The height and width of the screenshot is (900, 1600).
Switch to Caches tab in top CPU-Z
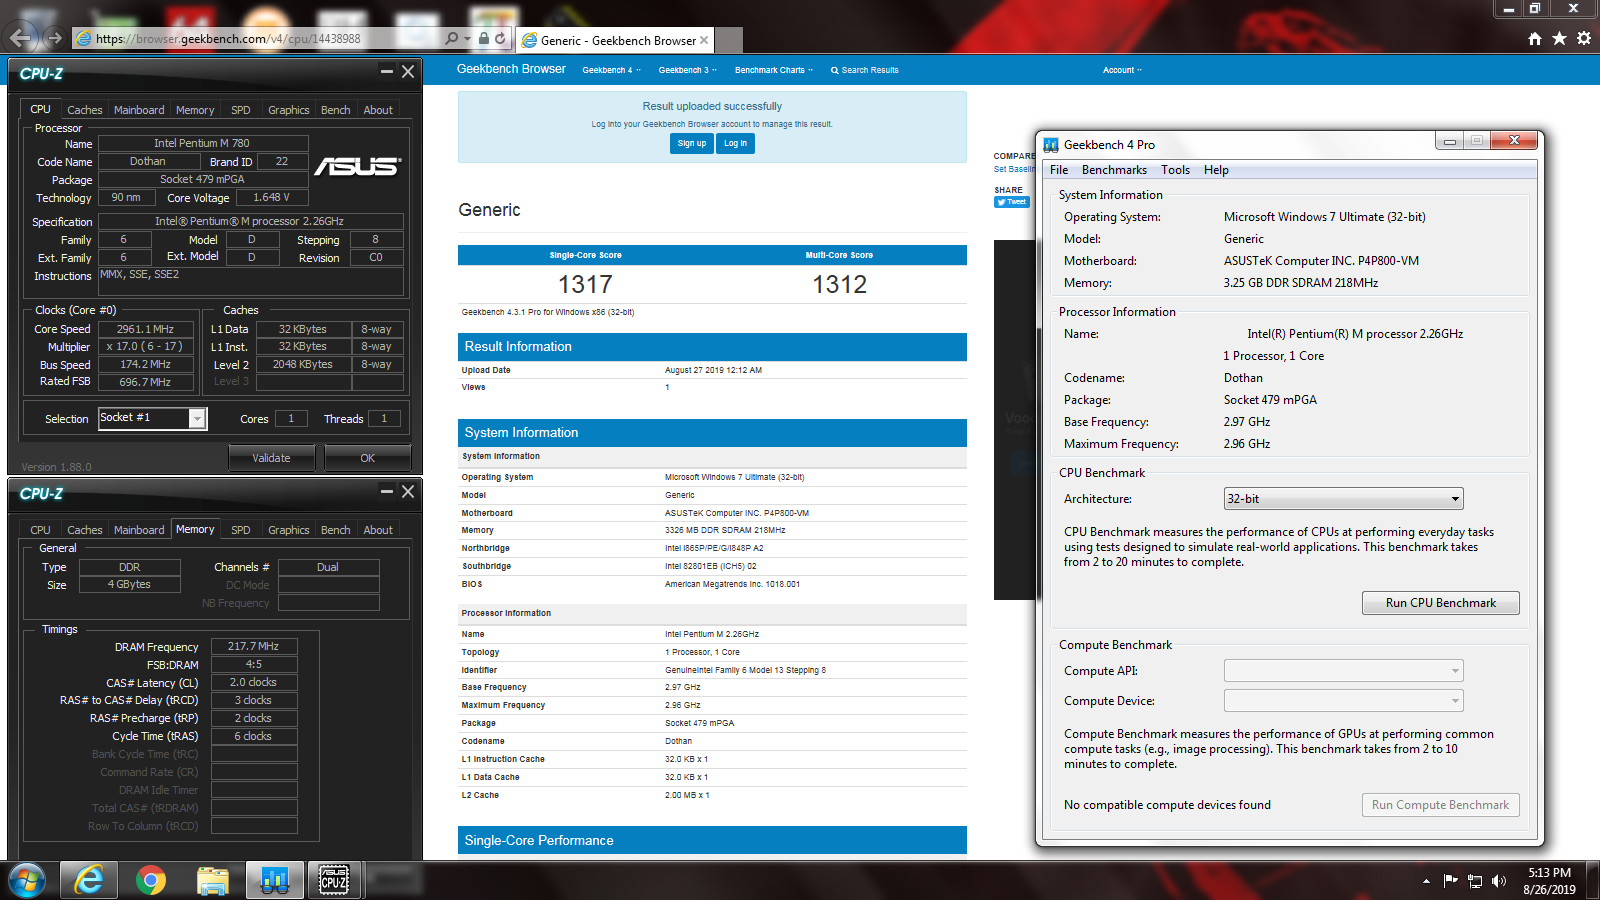(84, 110)
